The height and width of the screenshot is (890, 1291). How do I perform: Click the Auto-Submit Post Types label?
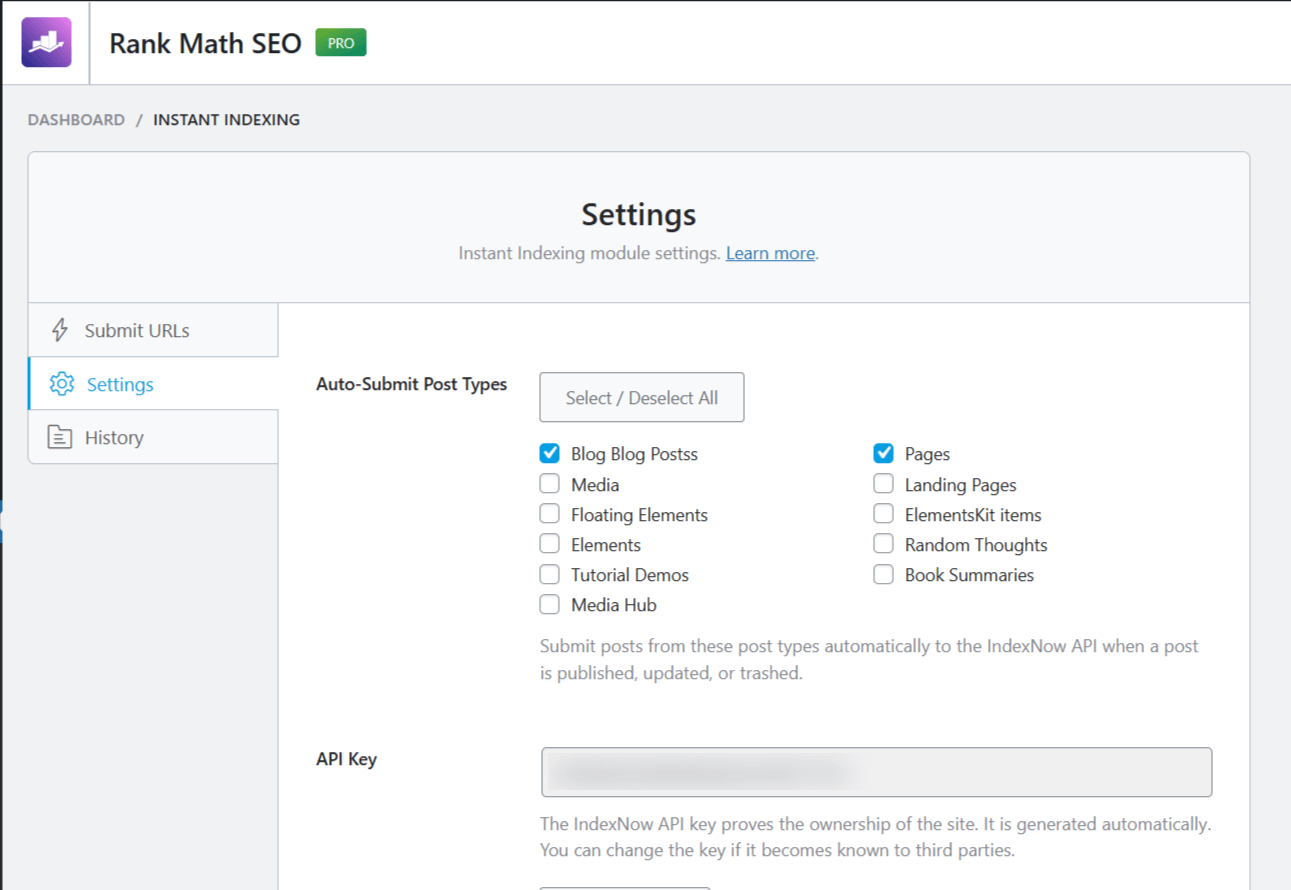pos(412,384)
